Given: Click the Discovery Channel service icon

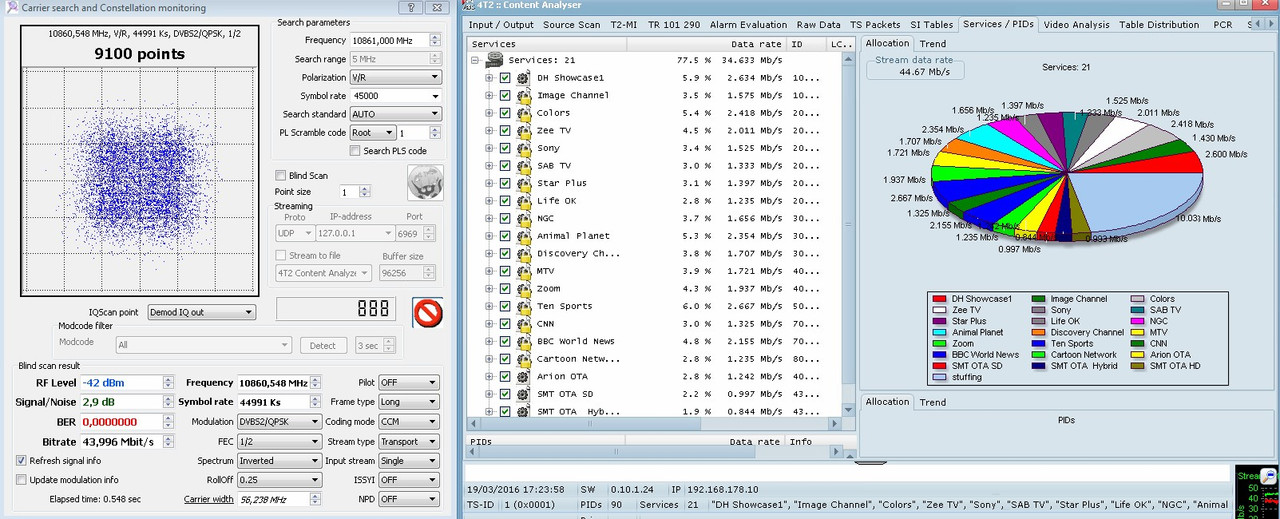Looking at the screenshot, I should (x=523, y=253).
